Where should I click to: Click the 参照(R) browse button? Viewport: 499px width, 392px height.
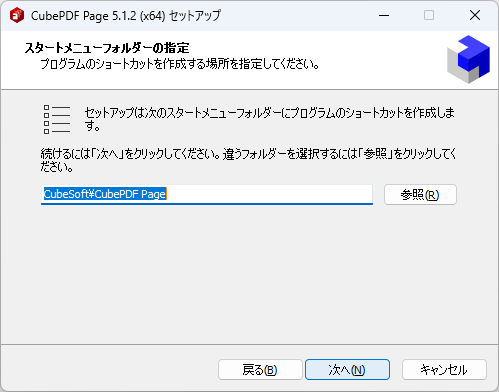click(x=420, y=195)
